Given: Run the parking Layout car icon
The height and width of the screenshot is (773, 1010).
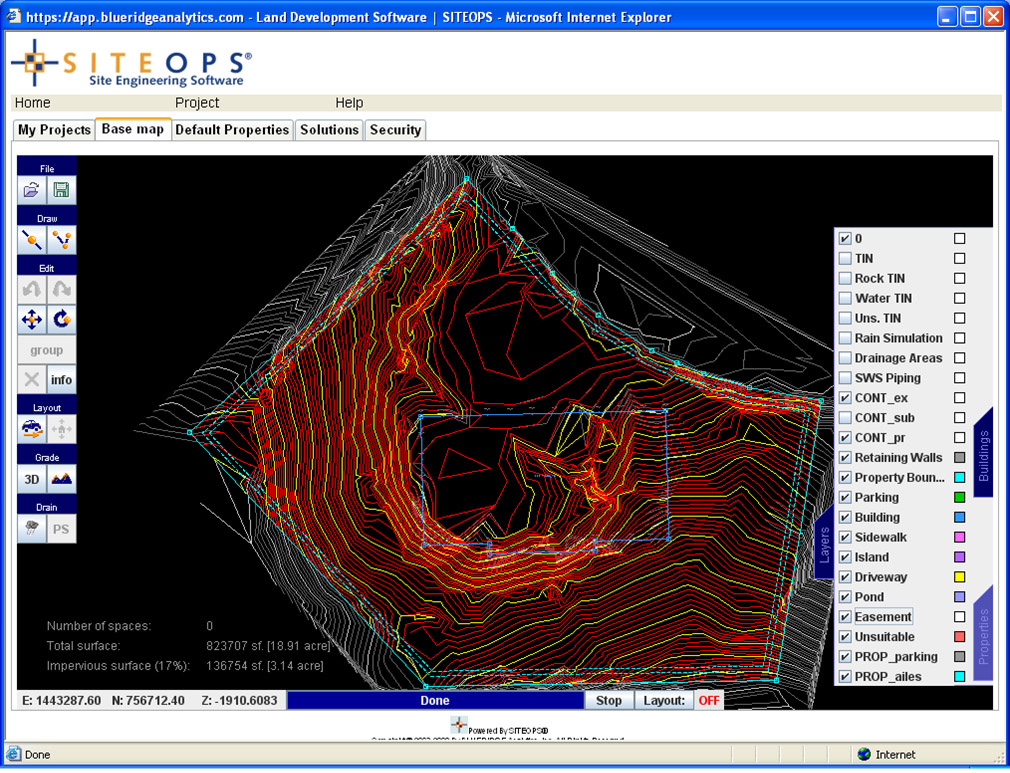Looking at the screenshot, I should [x=32, y=429].
